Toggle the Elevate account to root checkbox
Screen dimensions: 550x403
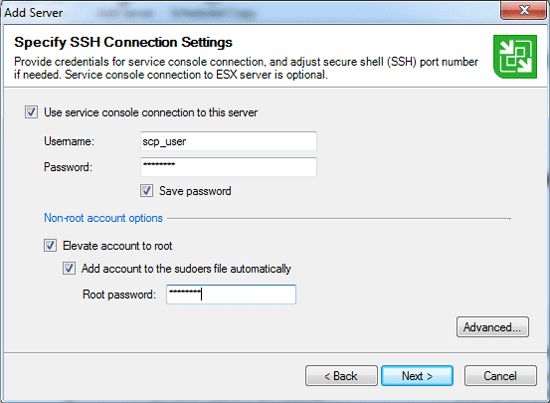[x=50, y=246]
